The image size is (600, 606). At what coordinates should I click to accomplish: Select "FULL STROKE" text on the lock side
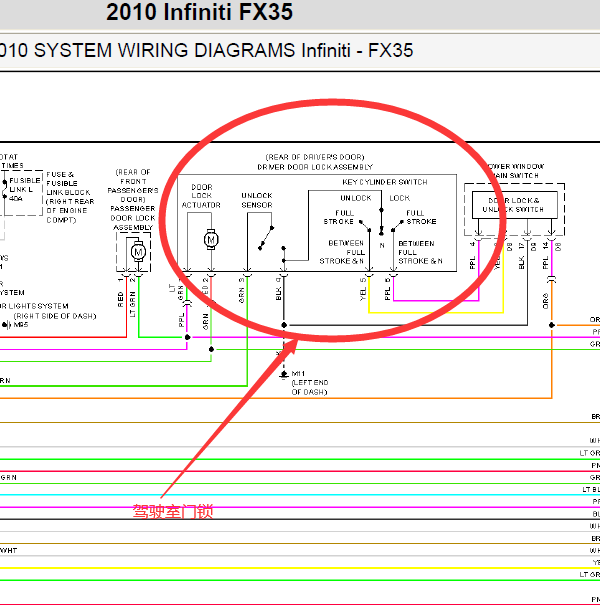click(x=421, y=217)
